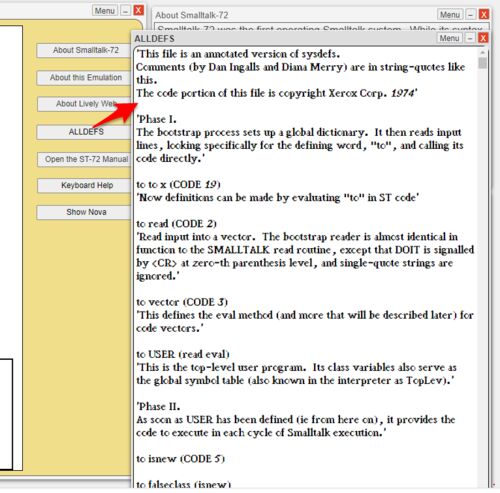Click the ALLDEFS scrollbar thumb
500x493 pixels.
tap(482, 63)
